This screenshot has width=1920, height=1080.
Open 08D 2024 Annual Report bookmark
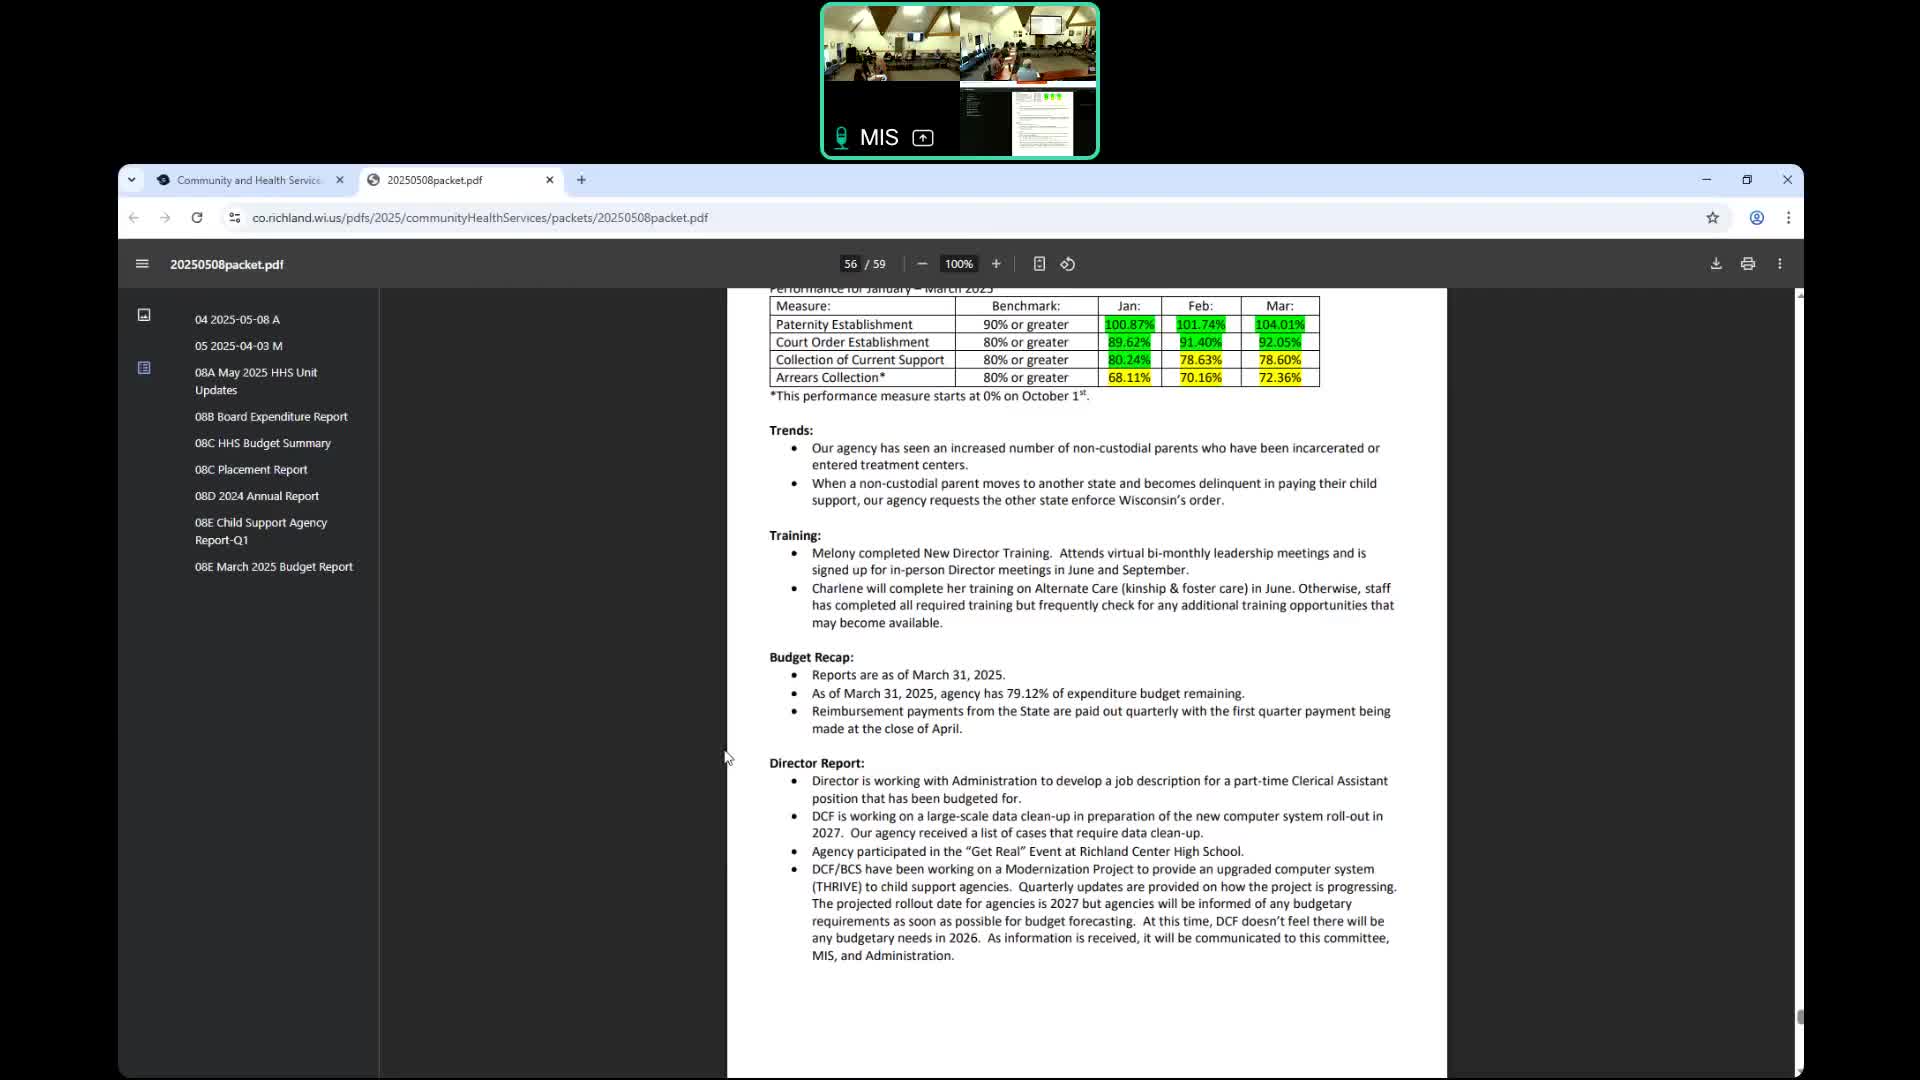(x=257, y=496)
